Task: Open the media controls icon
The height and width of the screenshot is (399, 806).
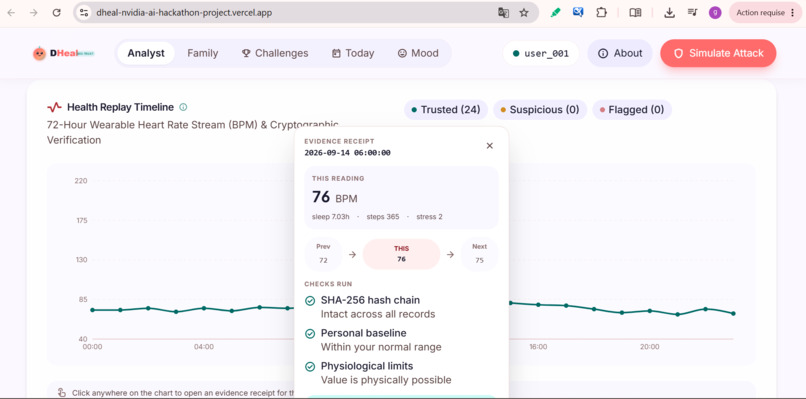Action: pos(692,13)
